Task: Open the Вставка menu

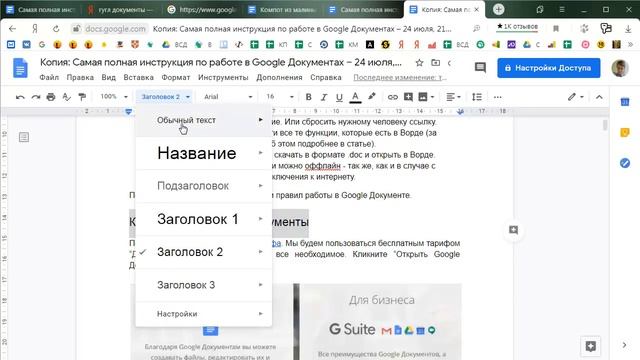Action: [138, 78]
